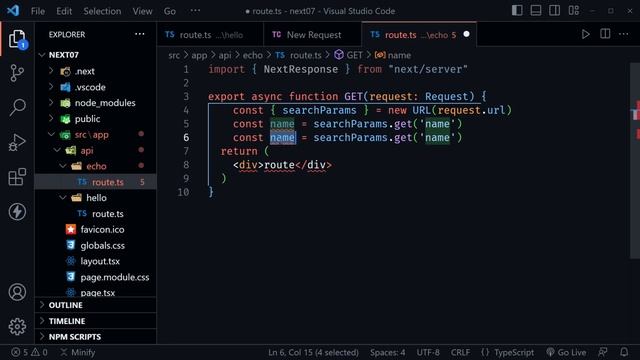Start Go Live server

tap(566, 352)
